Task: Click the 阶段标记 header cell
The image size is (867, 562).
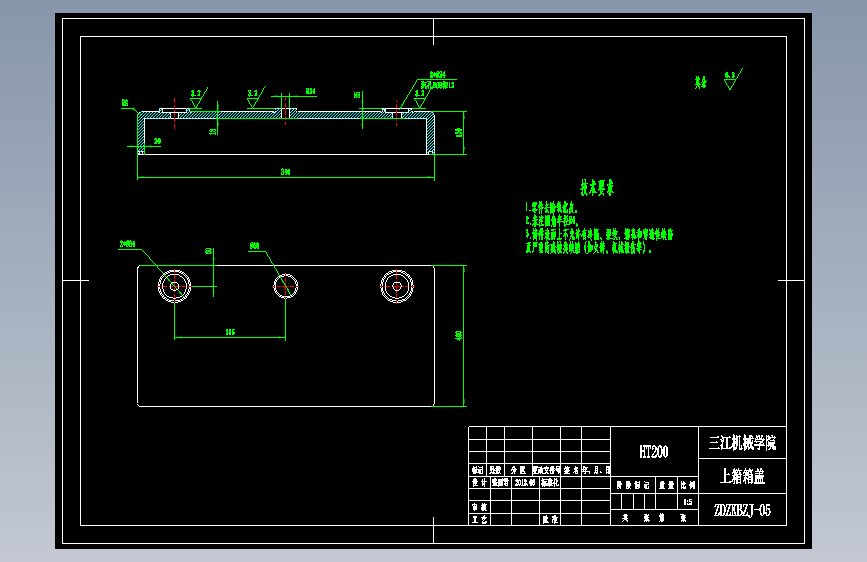Action: [x=633, y=485]
